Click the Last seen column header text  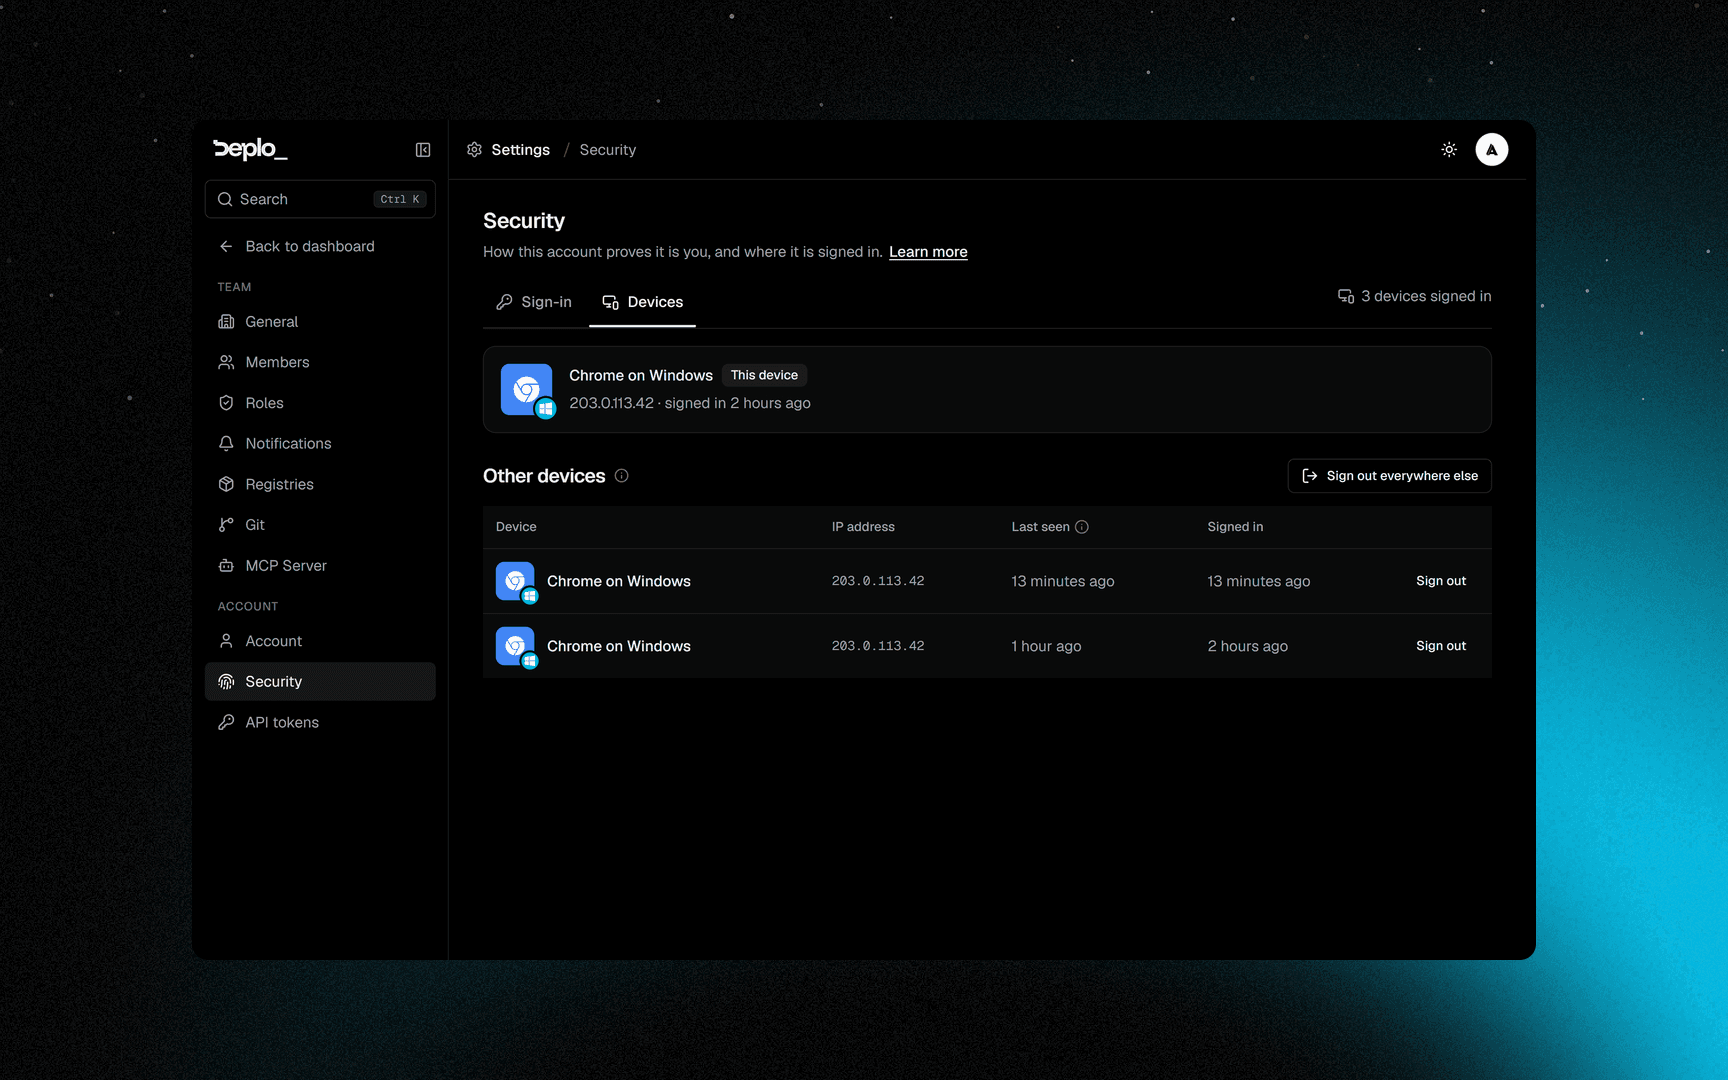(x=1040, y=527)
